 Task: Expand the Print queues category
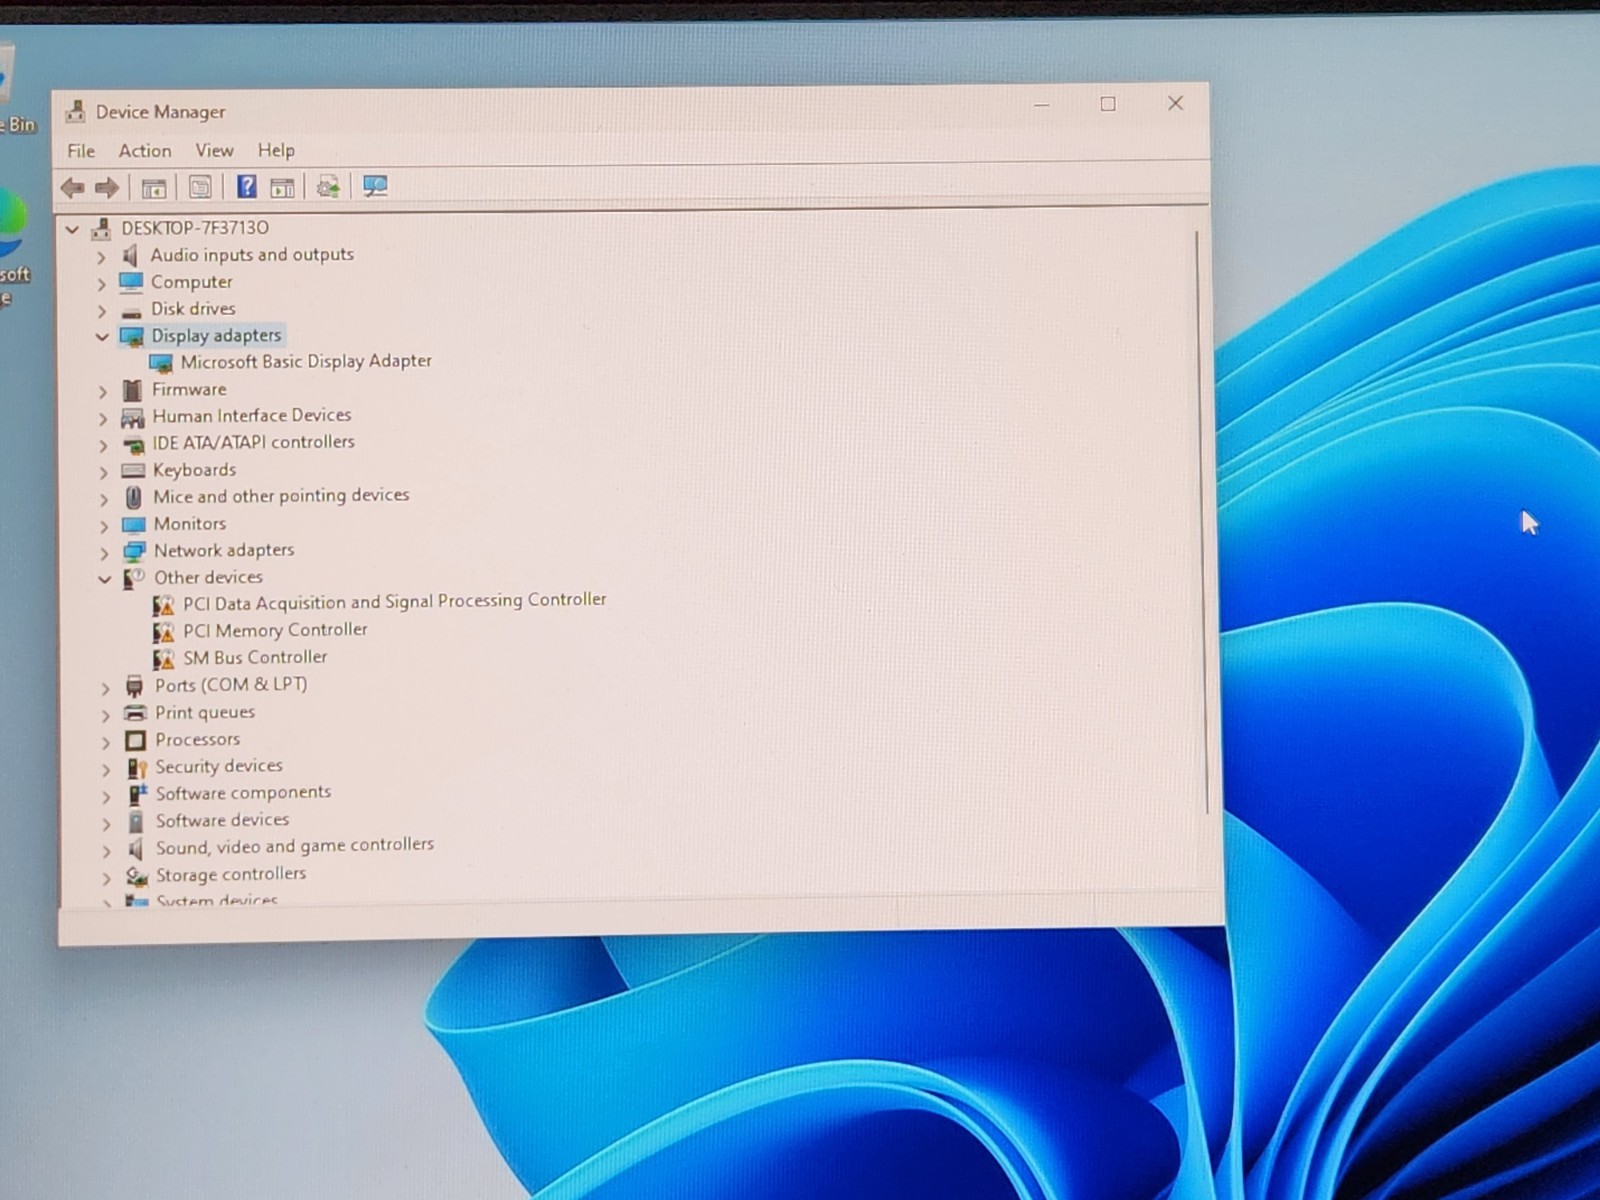click(106, 715)
